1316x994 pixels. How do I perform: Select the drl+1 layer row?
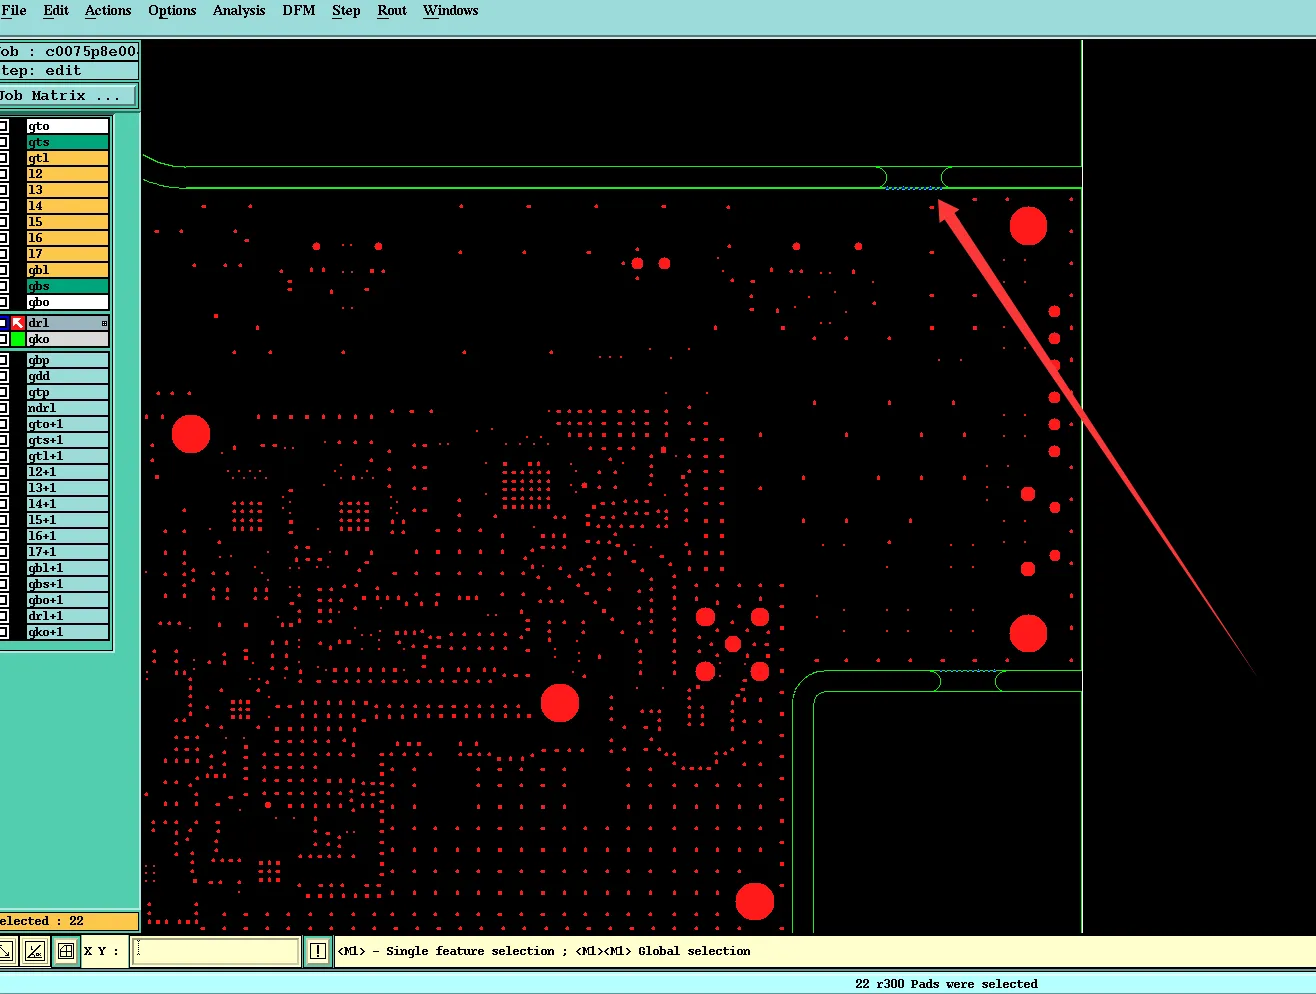(x=68, y=616)
